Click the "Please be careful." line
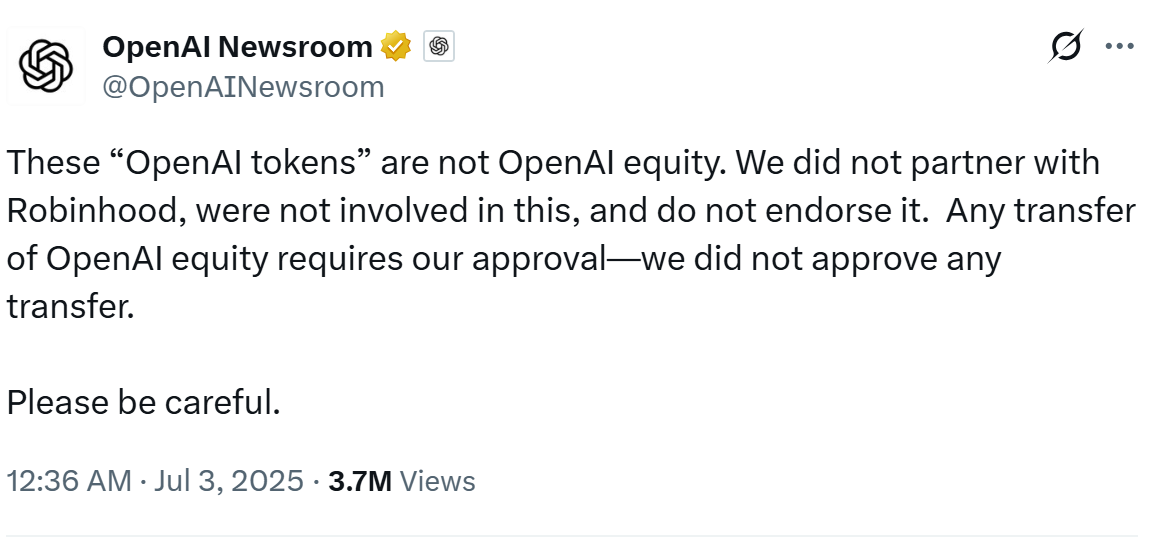1152x545 pixels. pyautogui.click(x=143, y=402)
